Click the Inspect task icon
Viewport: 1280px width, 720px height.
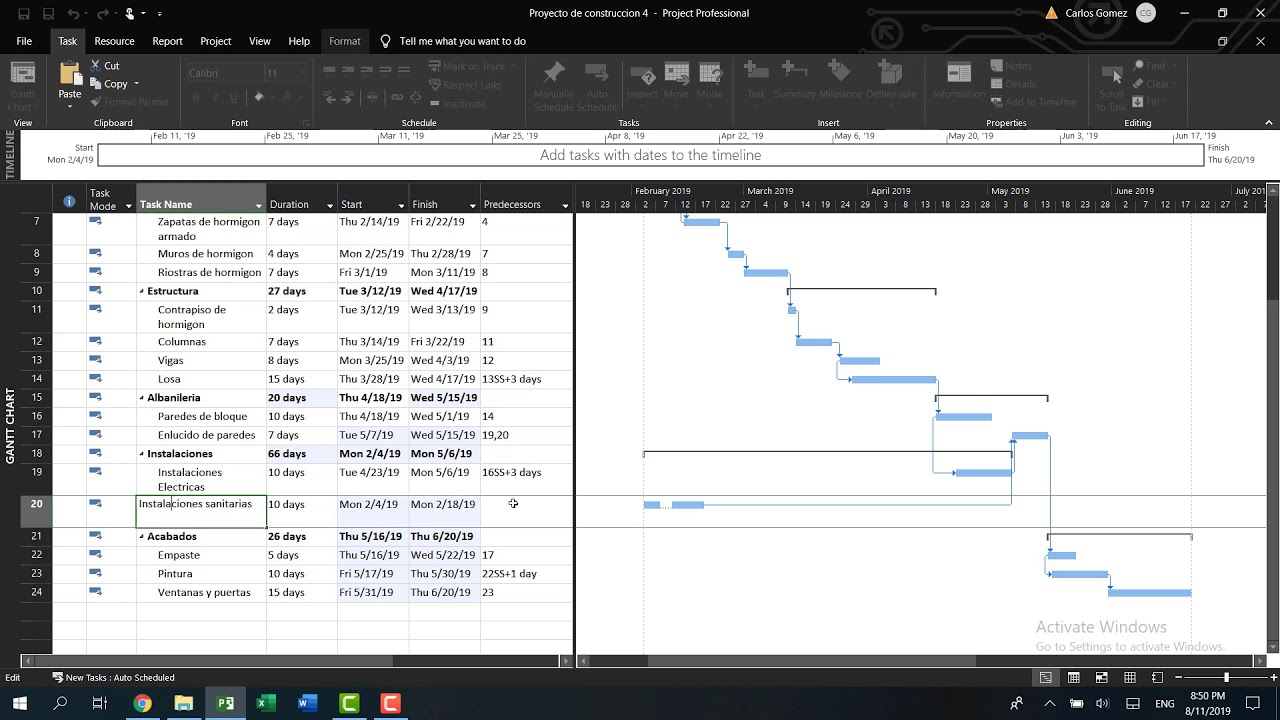[x=642, y=74]
